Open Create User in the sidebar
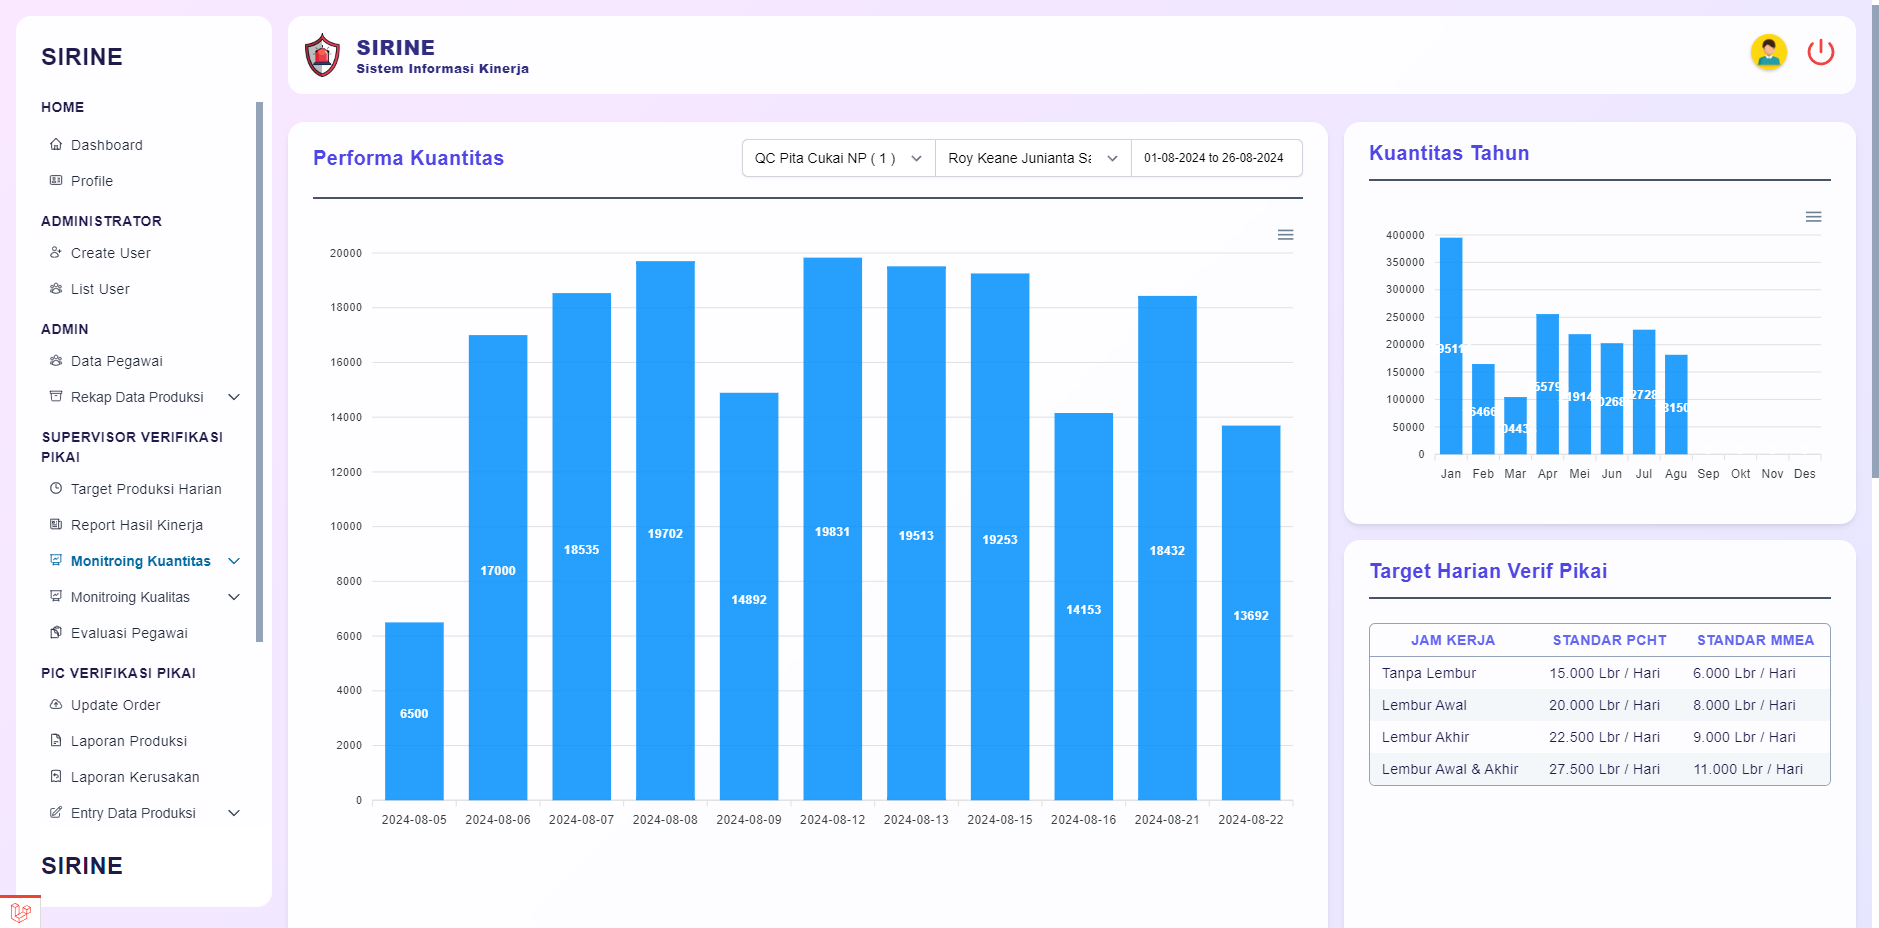Viewport: 1879px width, 928px height. pyautogui.click(x=111, y=253)
